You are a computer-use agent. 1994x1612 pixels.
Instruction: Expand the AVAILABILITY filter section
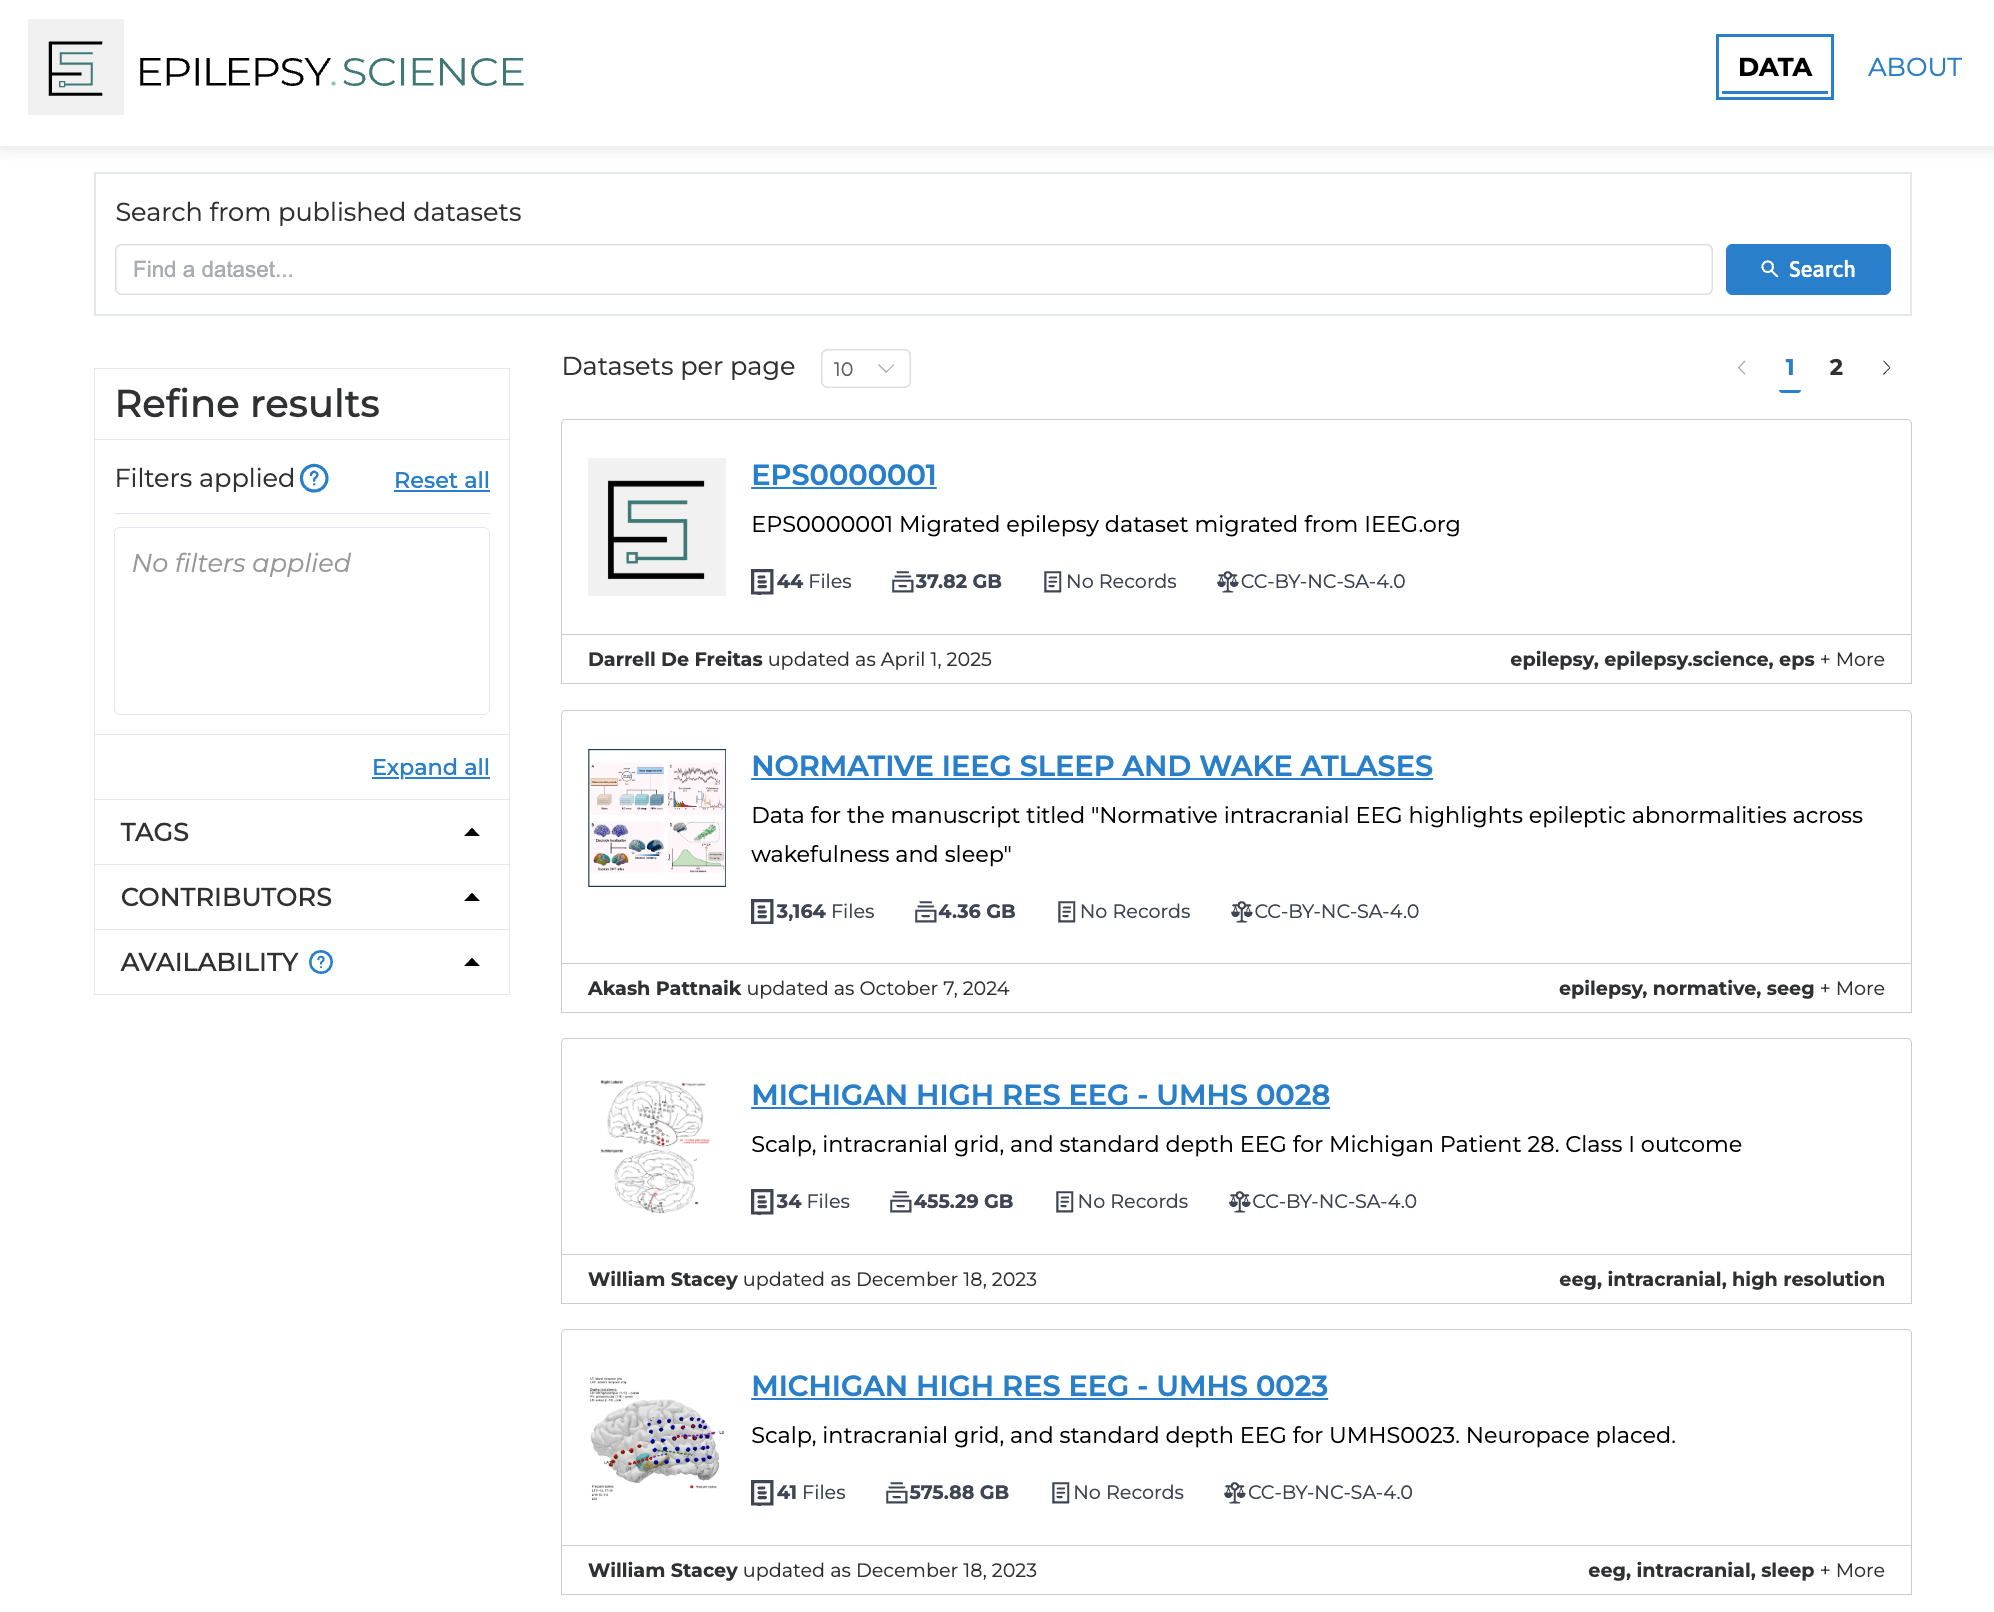coord(472,962)
